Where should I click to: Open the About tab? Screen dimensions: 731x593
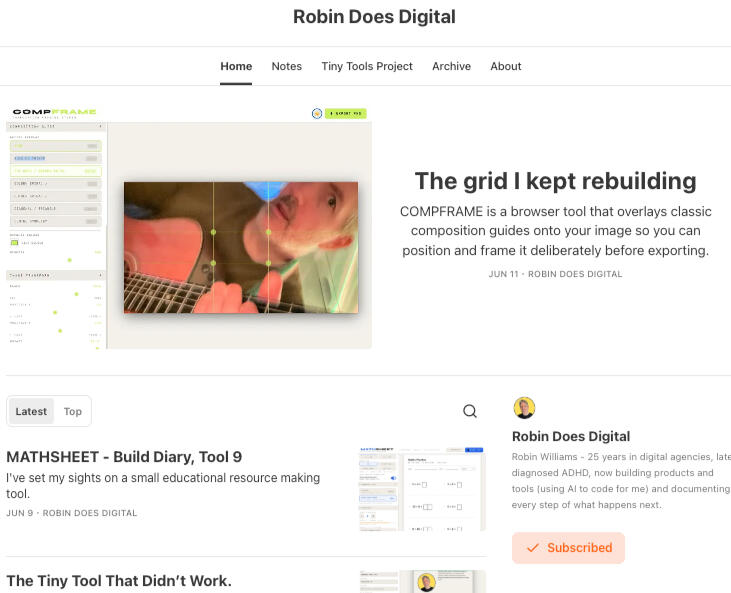506,67
